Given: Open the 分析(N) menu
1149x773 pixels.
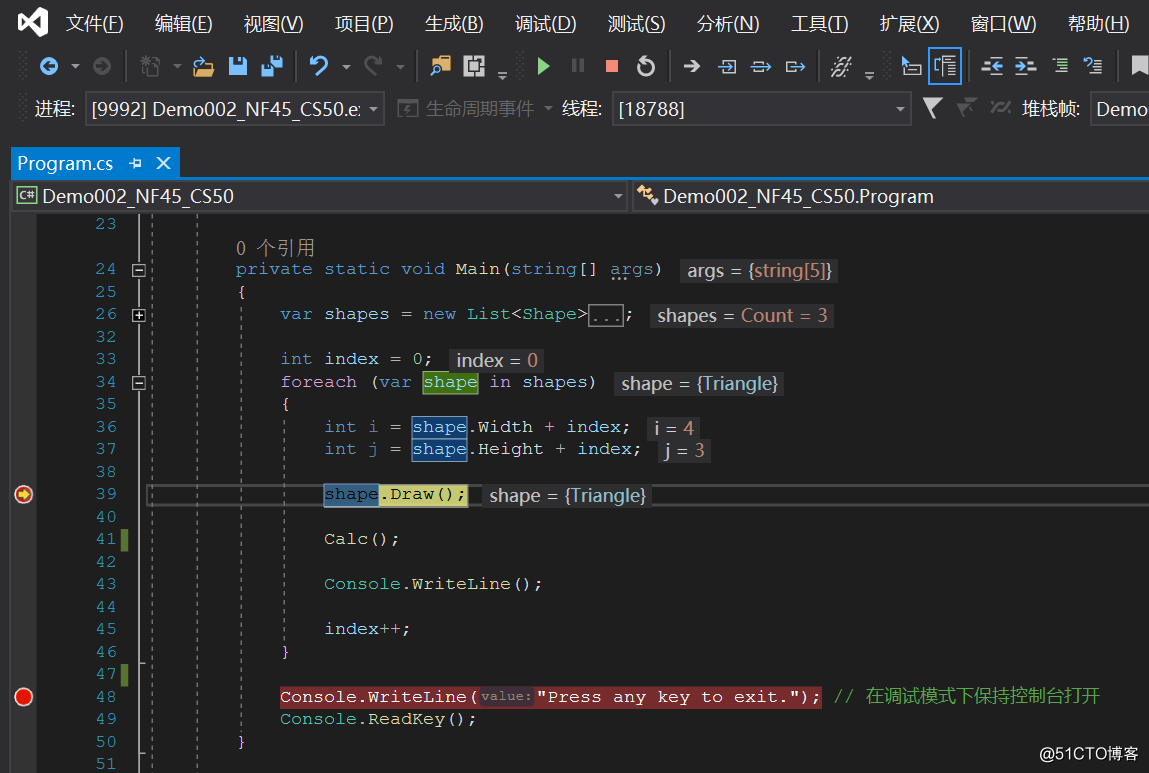Looking at the screenshot, I should click(728, 24).
